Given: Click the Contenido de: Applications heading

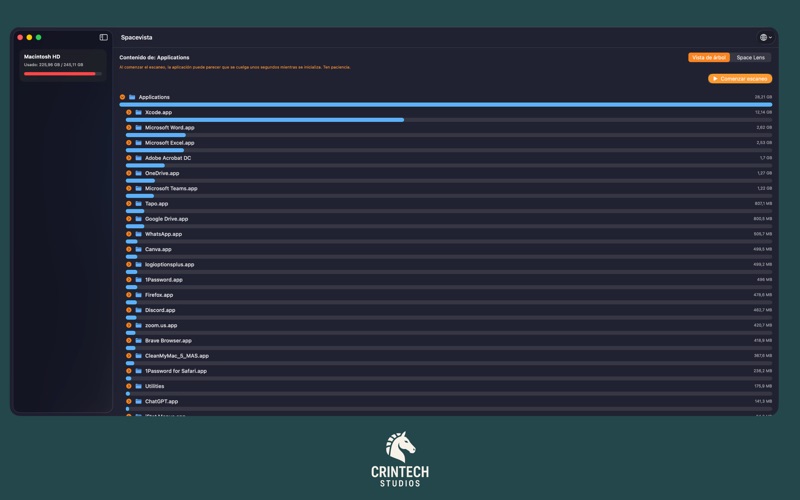Looking at the screenshot, I should (154, 58).
